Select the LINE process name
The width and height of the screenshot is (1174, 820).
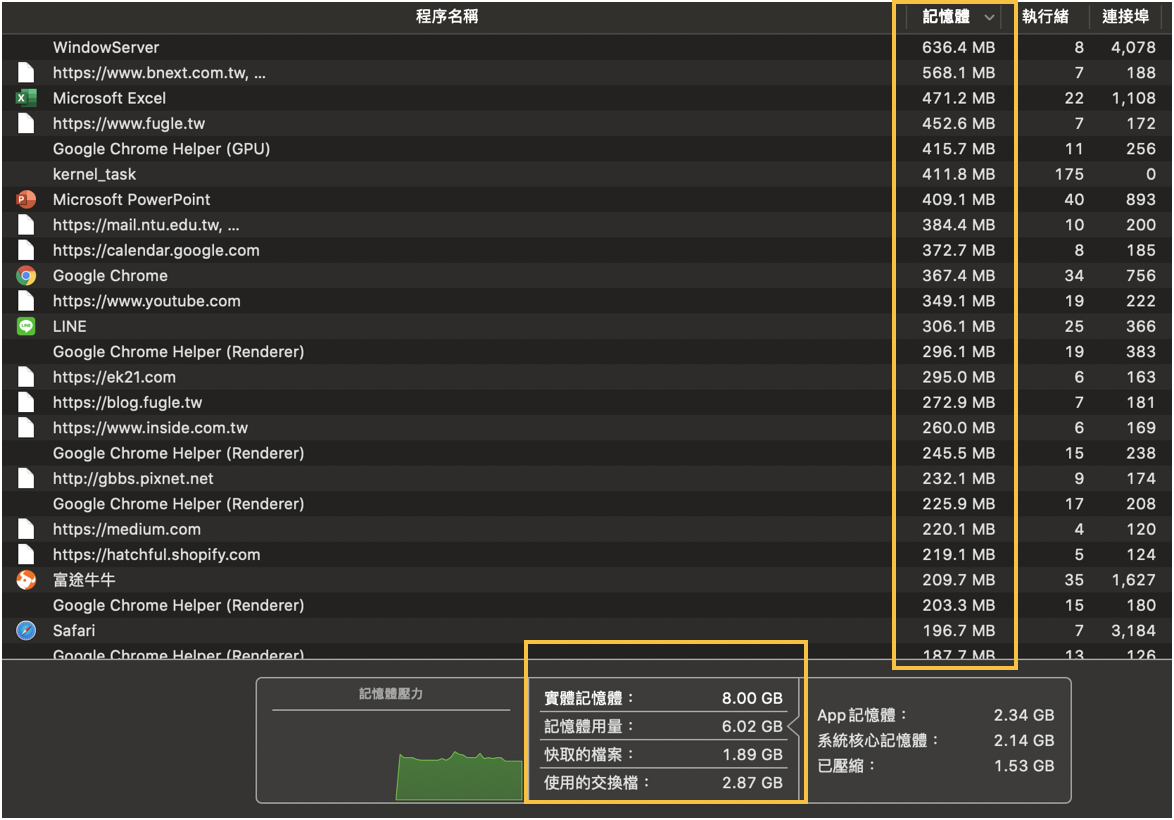click(70, 327)
